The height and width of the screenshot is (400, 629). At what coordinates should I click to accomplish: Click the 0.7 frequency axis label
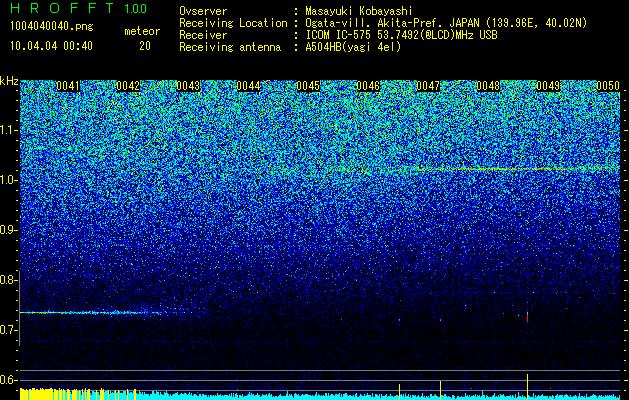pyautogui.click(x=8, y=330)
